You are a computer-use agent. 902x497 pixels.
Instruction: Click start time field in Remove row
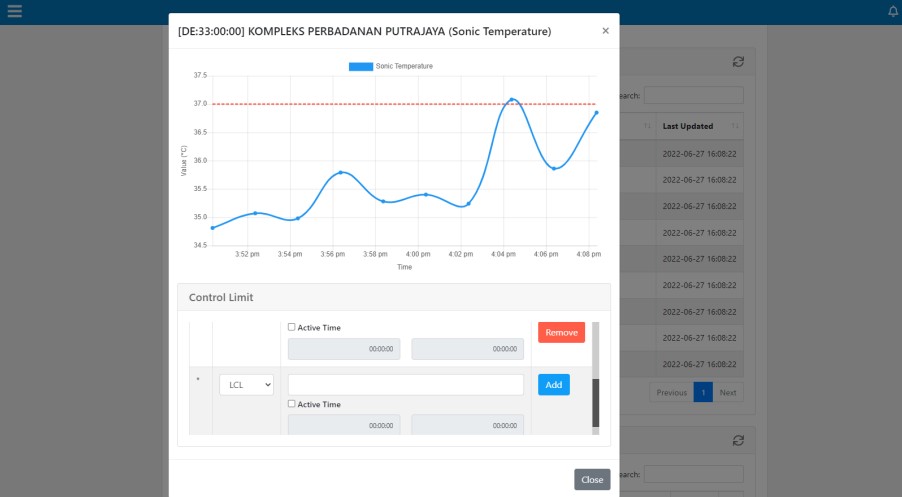pos(344,349)
